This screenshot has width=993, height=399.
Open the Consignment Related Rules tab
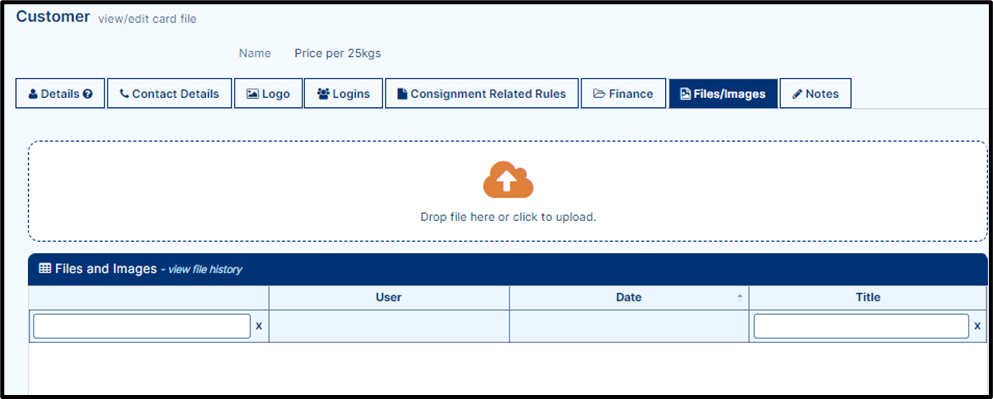click(482, 94)
